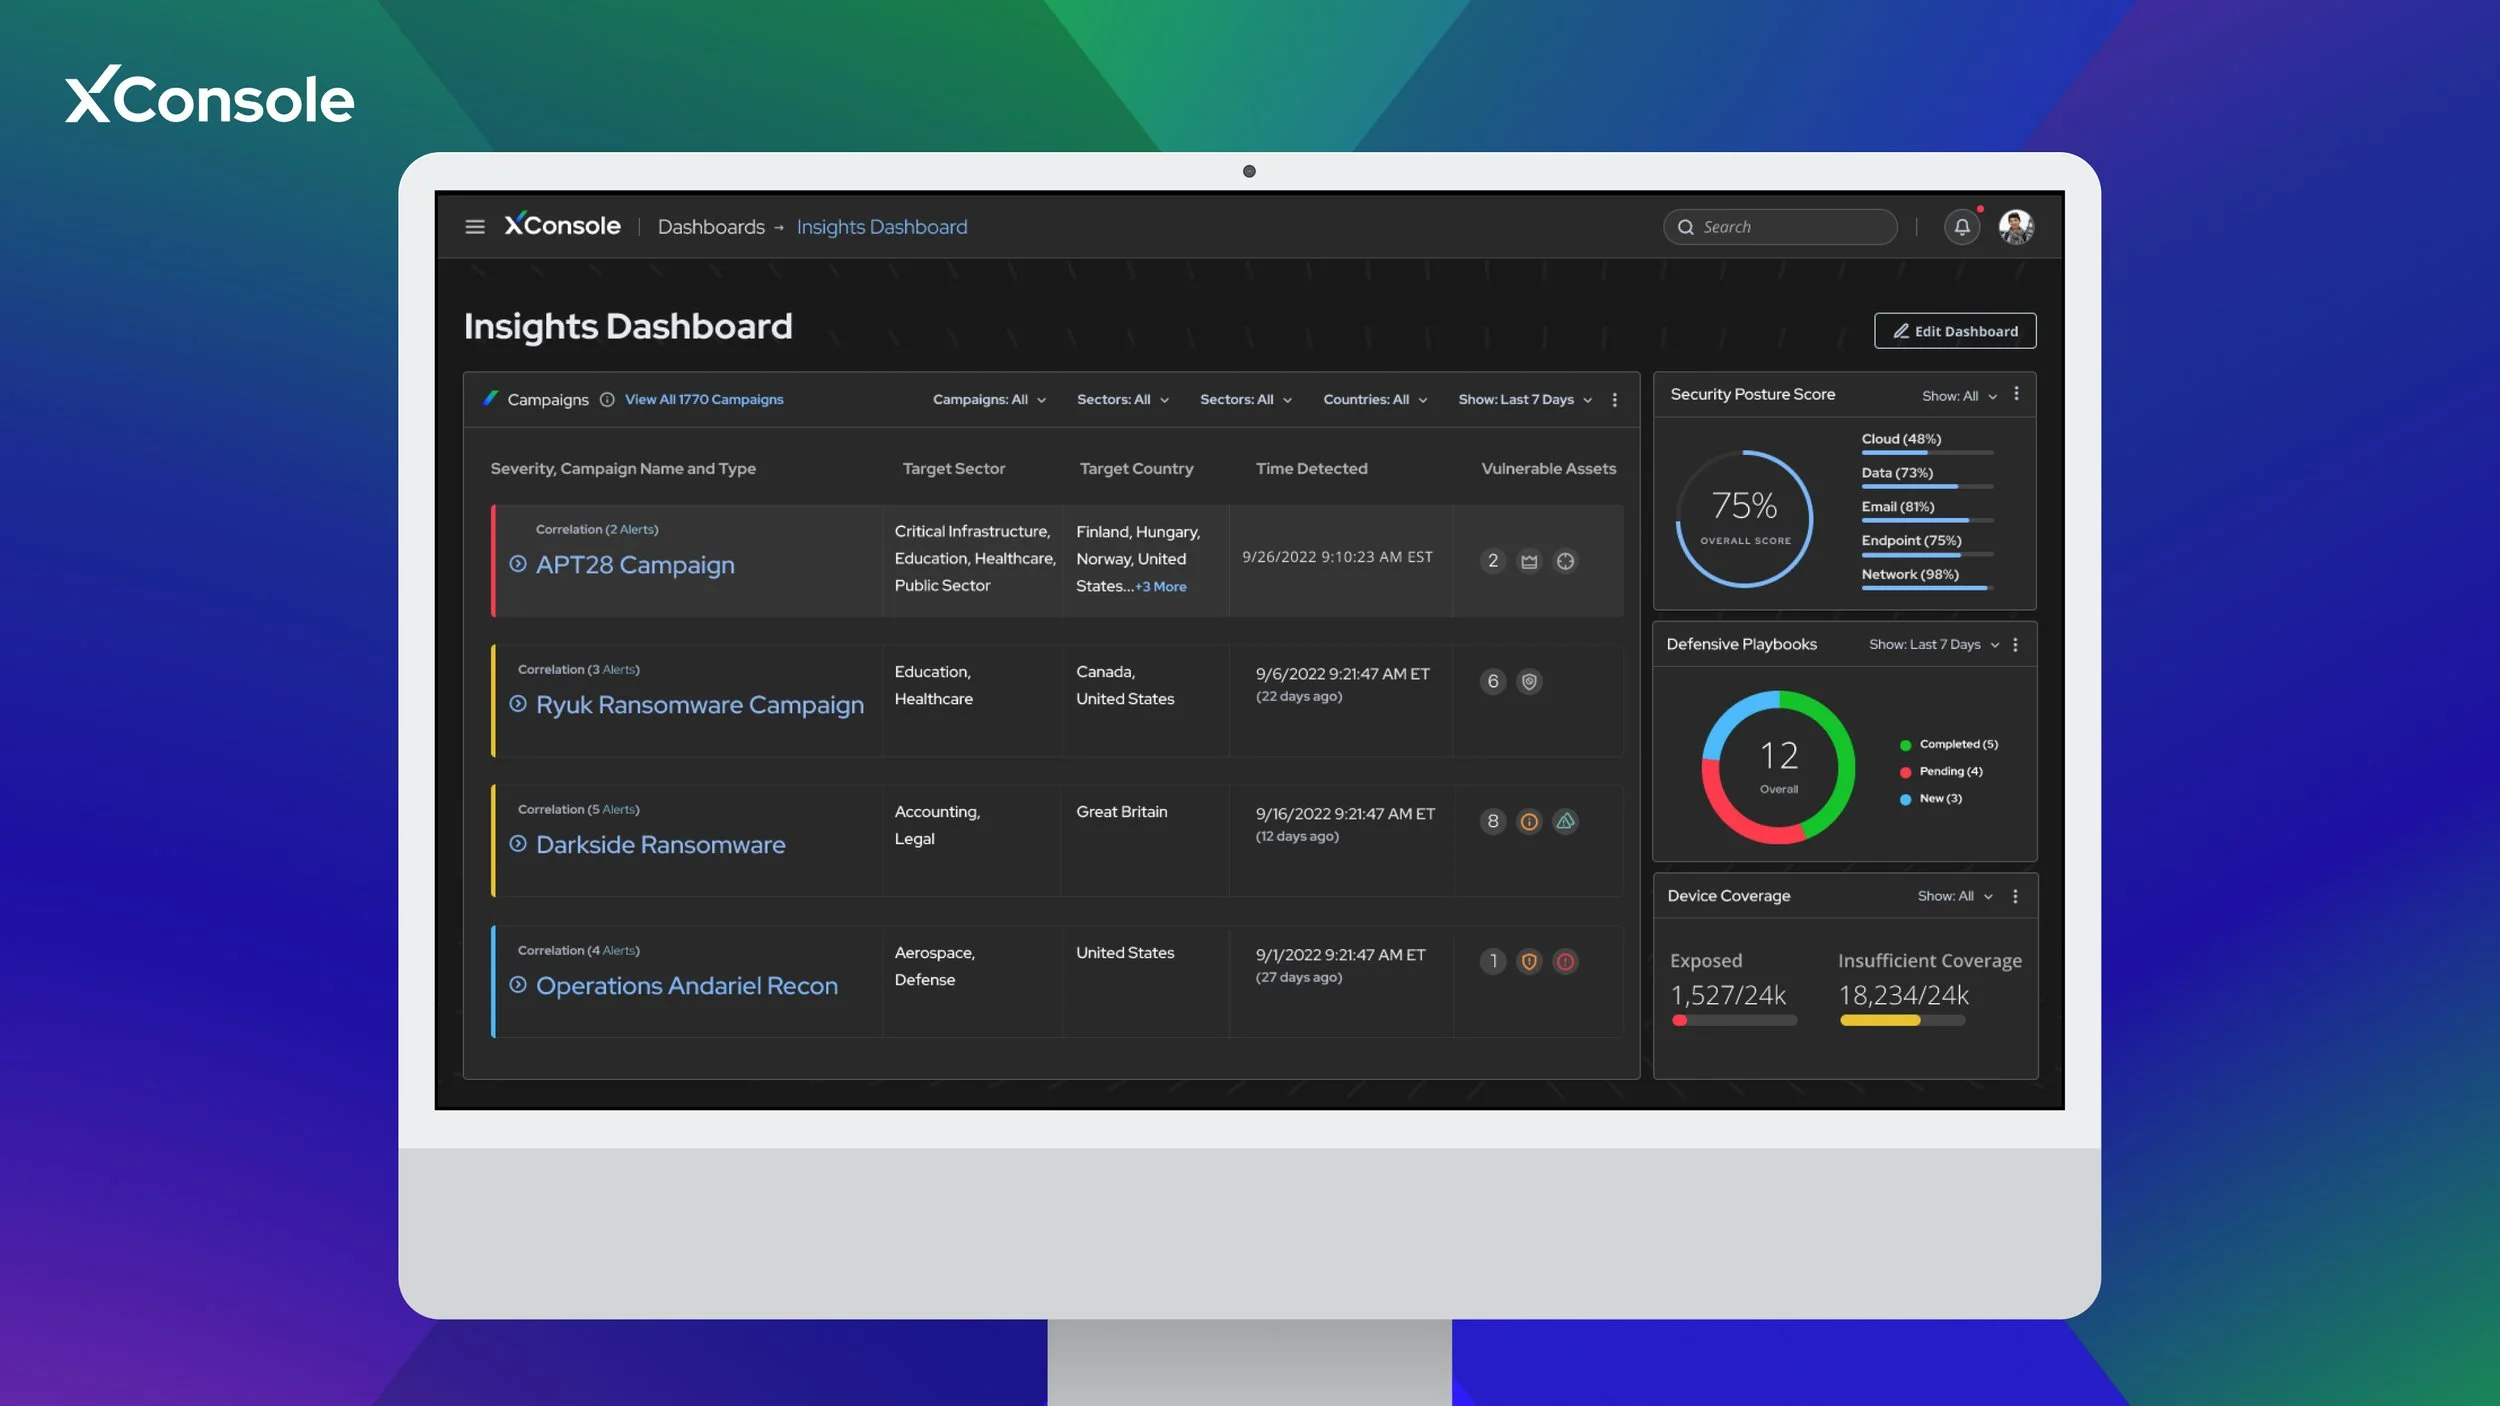Click the Insufficient Coverage yellow progress bar
Viewport: 2500px width, 1406px height.
(x=1880, y=1021)
